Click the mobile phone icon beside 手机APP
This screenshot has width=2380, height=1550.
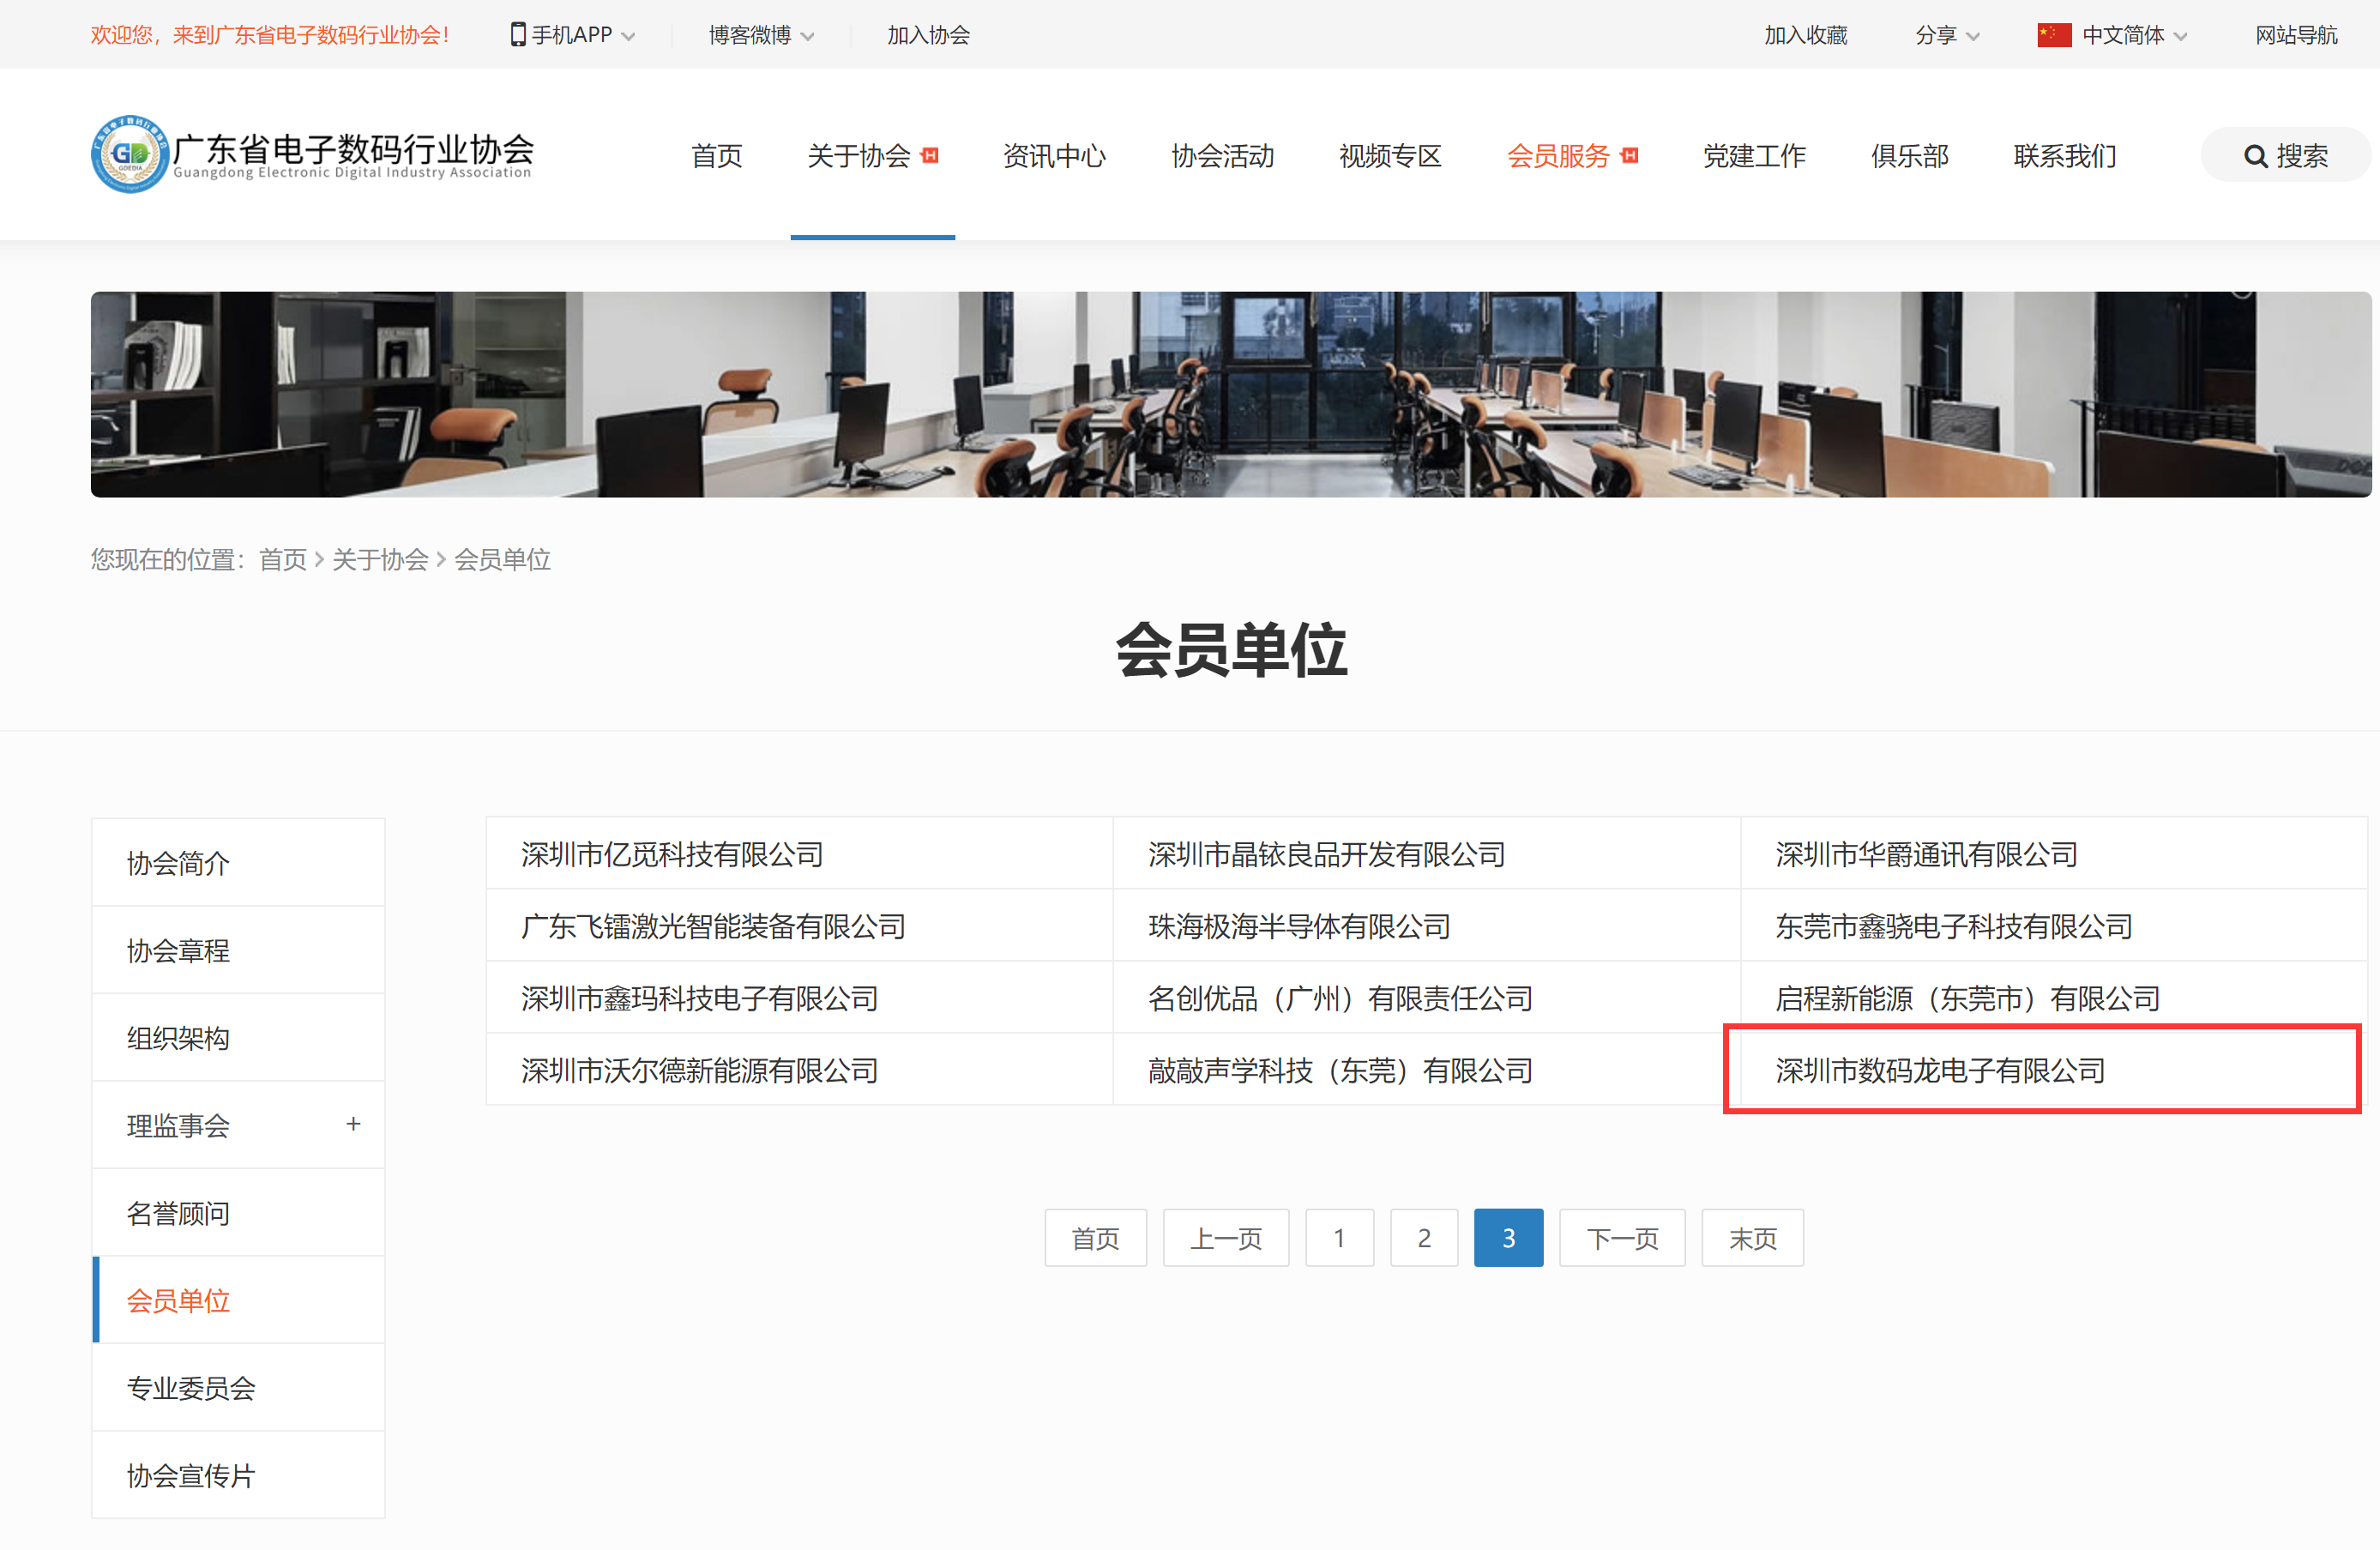point(518,34)
